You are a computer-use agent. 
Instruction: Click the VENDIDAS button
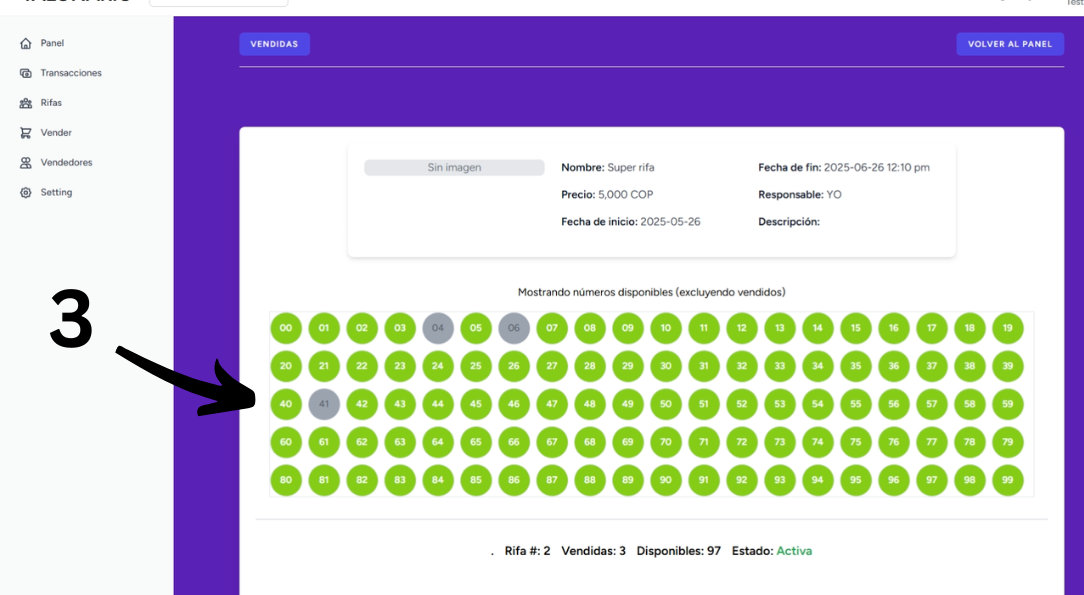pyautogui.click(x=274, y=44)
